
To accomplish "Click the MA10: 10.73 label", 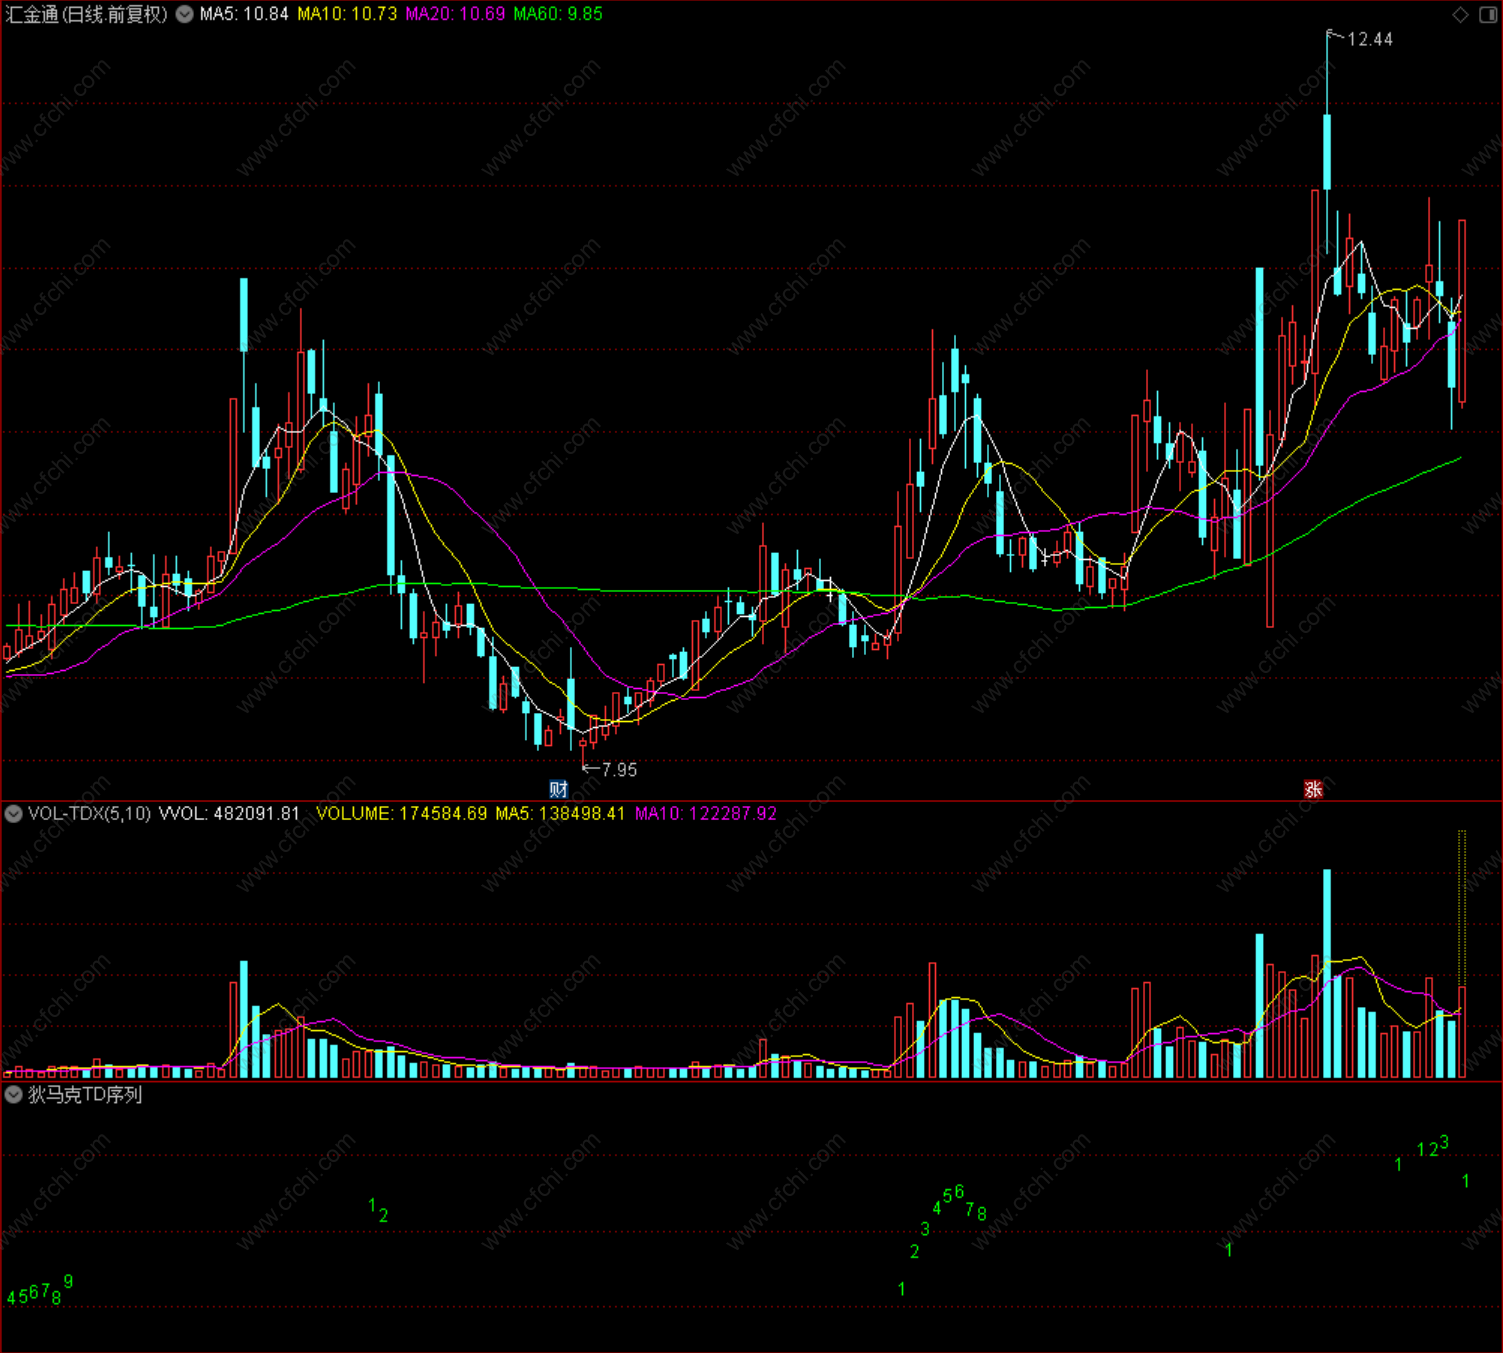I will click(347, 14).
